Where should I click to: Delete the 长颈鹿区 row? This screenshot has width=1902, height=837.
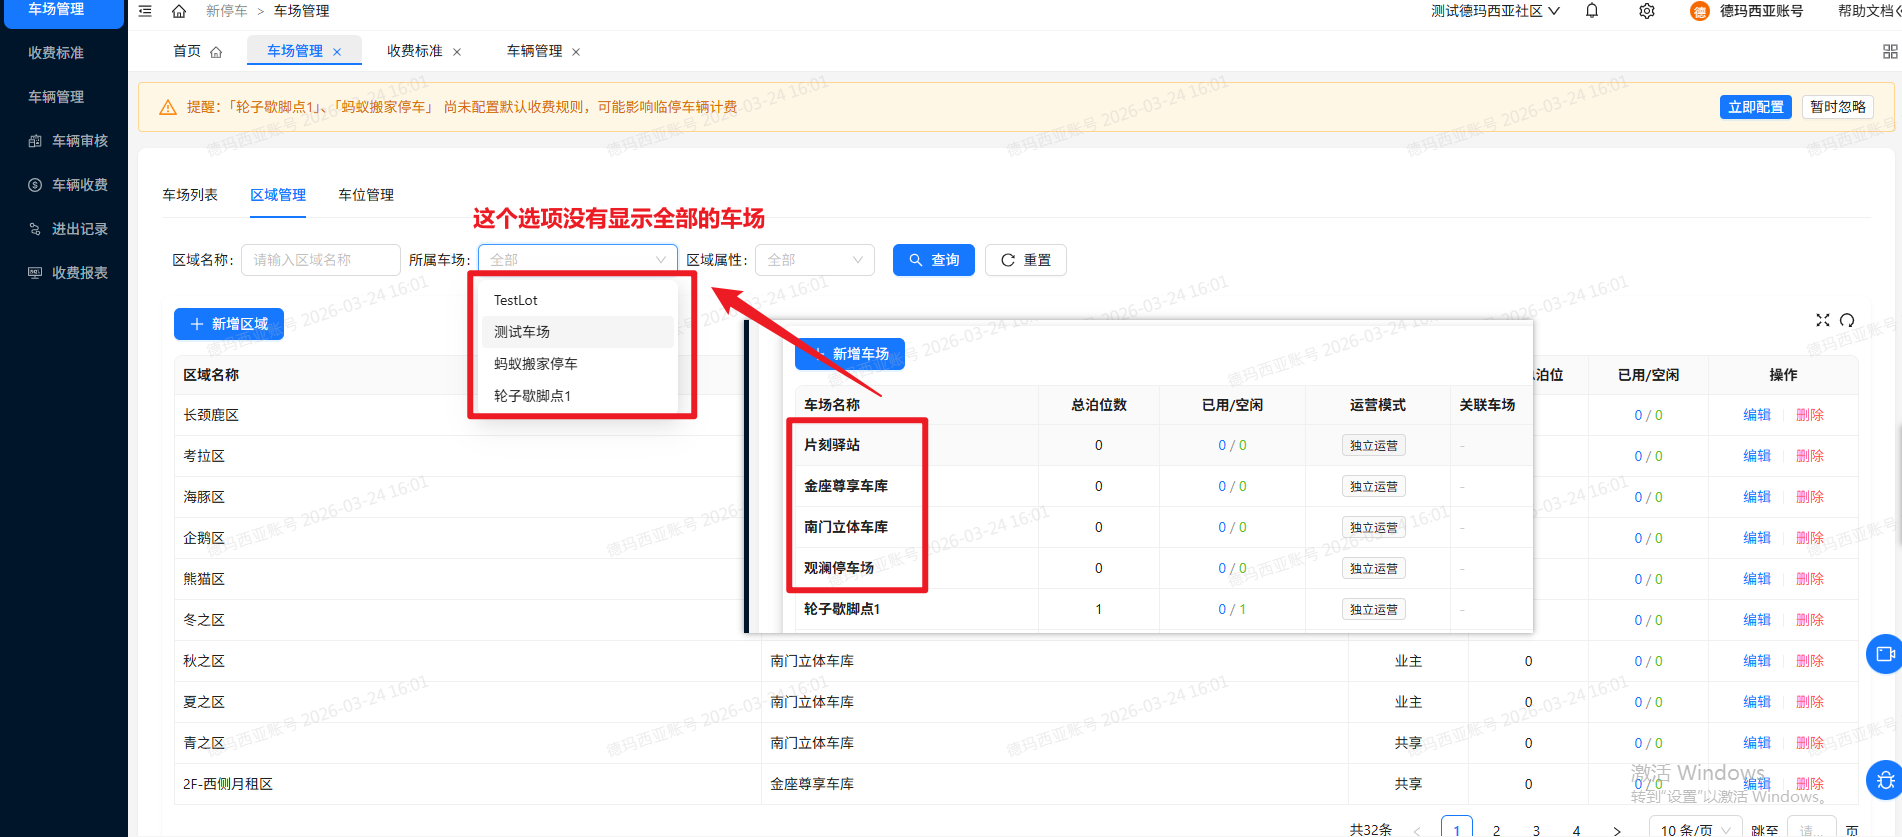pos(1810,415)
